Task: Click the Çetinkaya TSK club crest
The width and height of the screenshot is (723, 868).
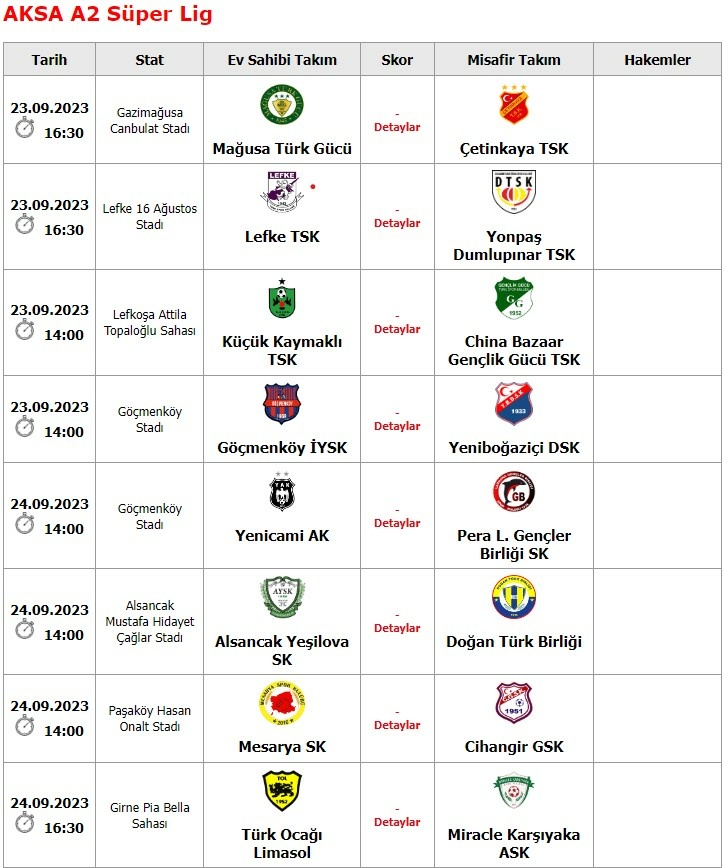Action: click(514, 105)
